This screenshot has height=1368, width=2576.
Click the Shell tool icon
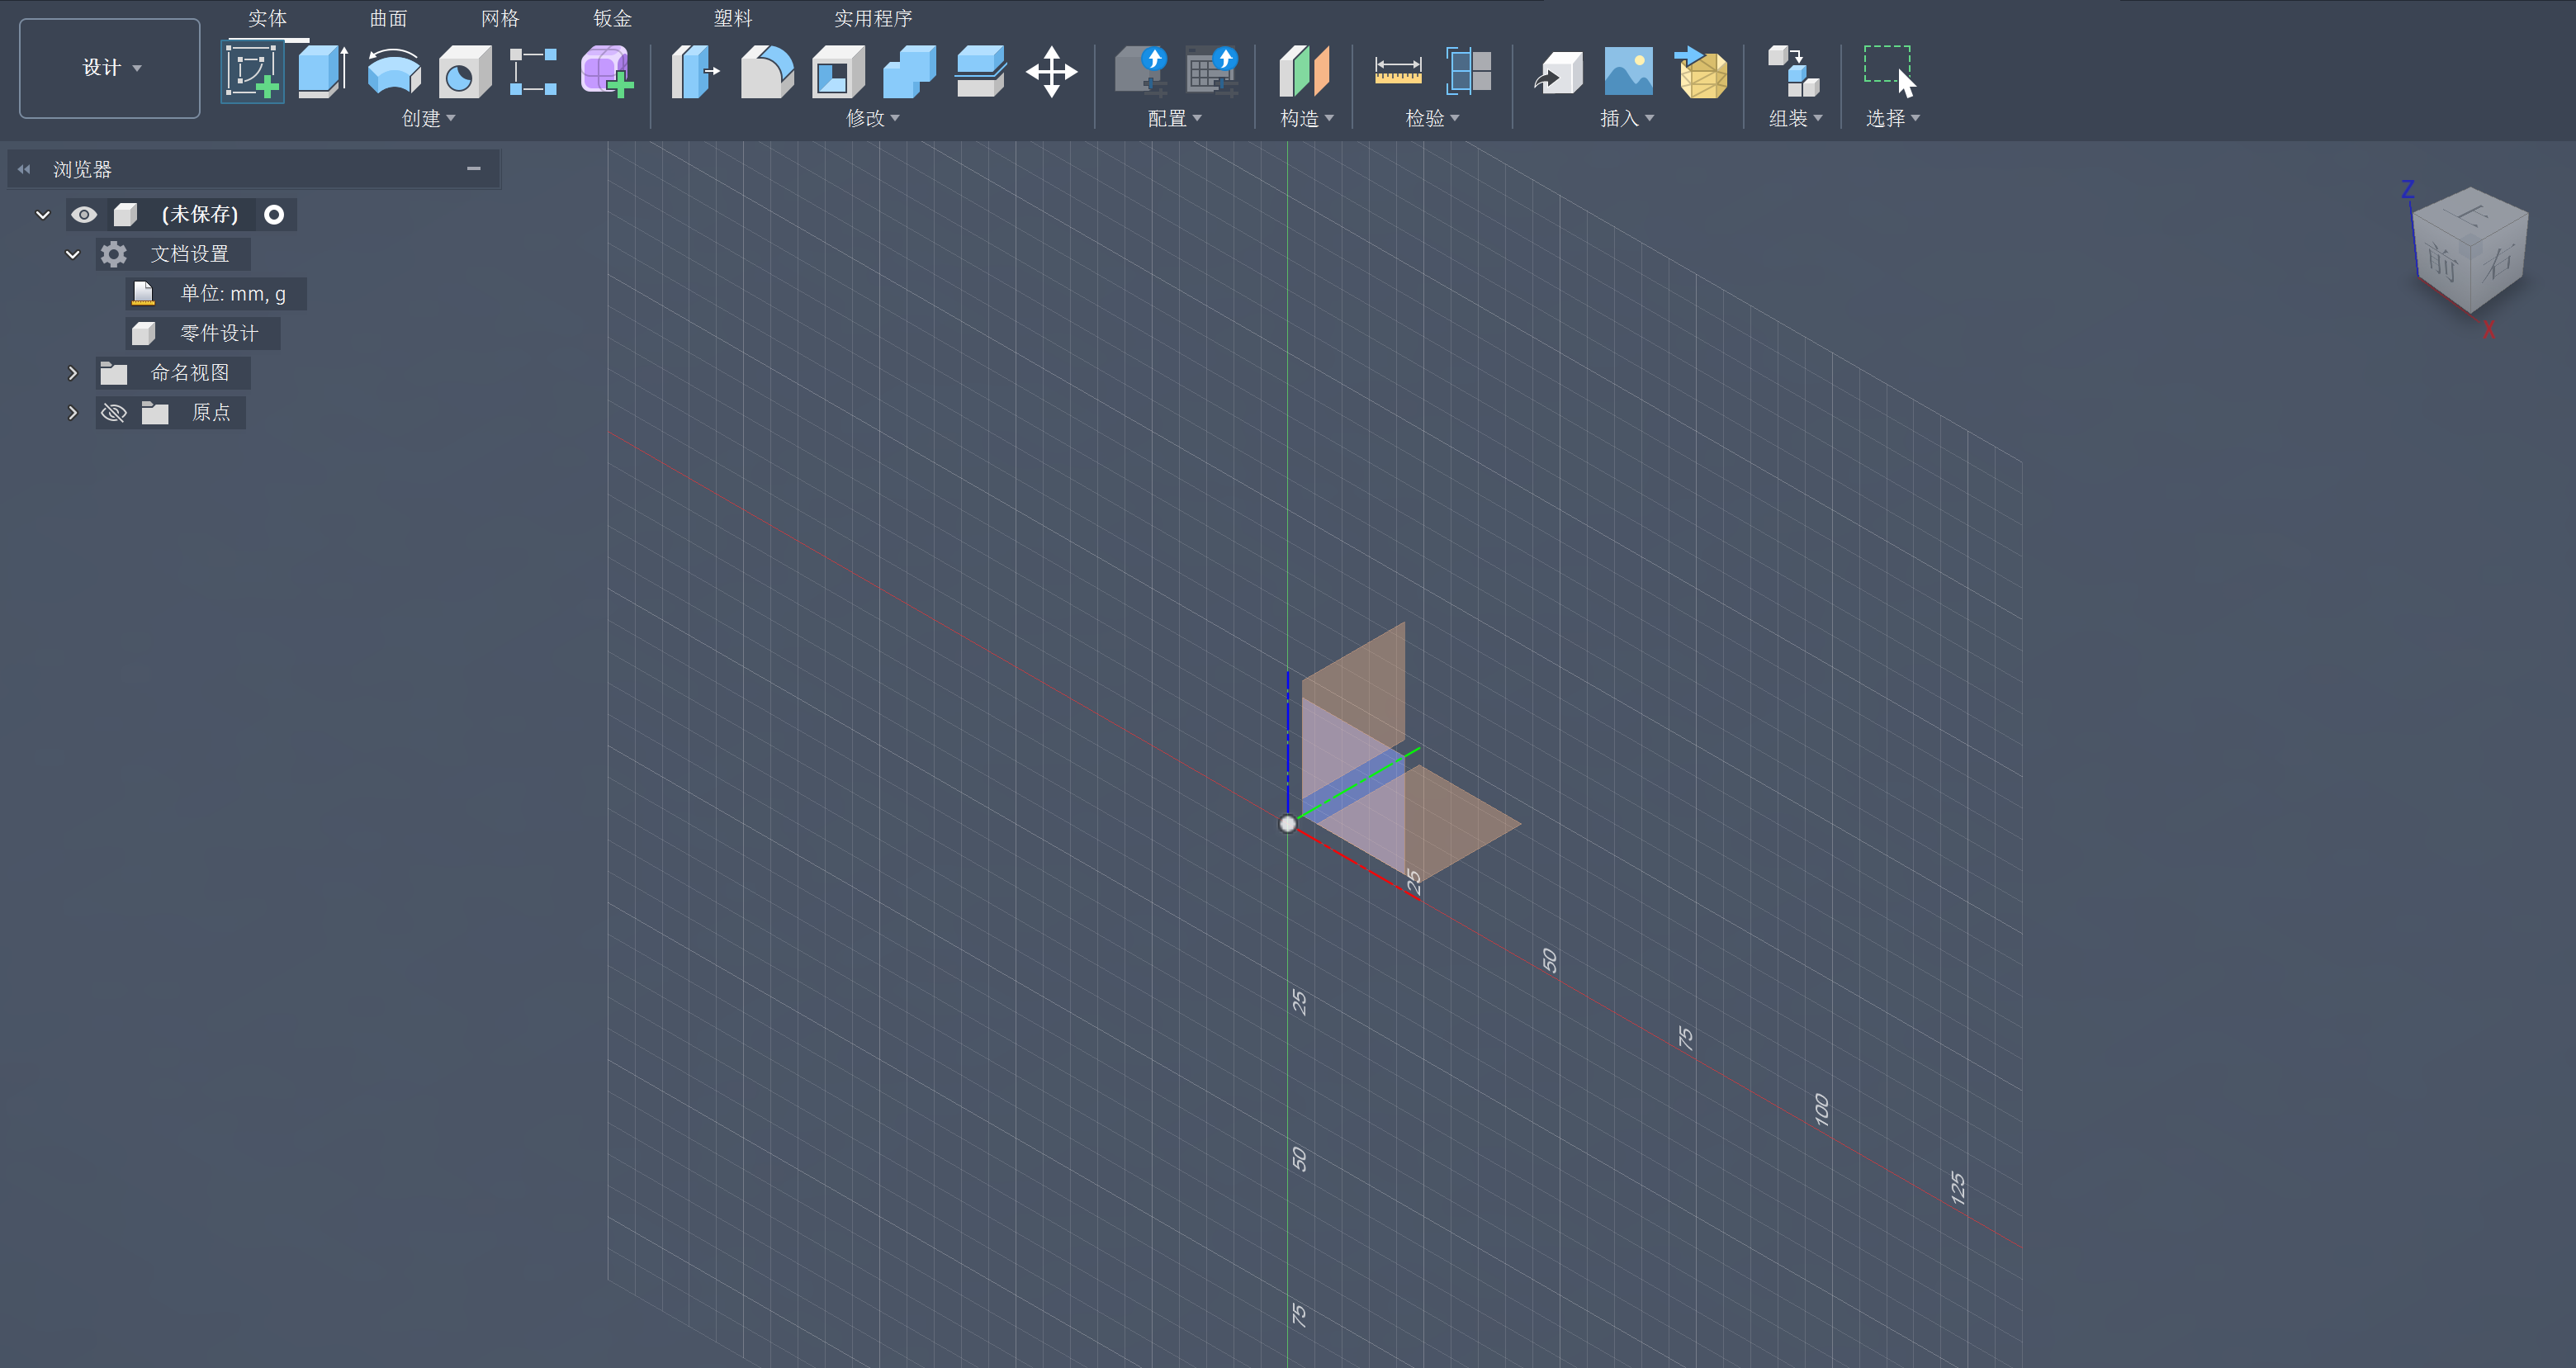tap(838, 72)
